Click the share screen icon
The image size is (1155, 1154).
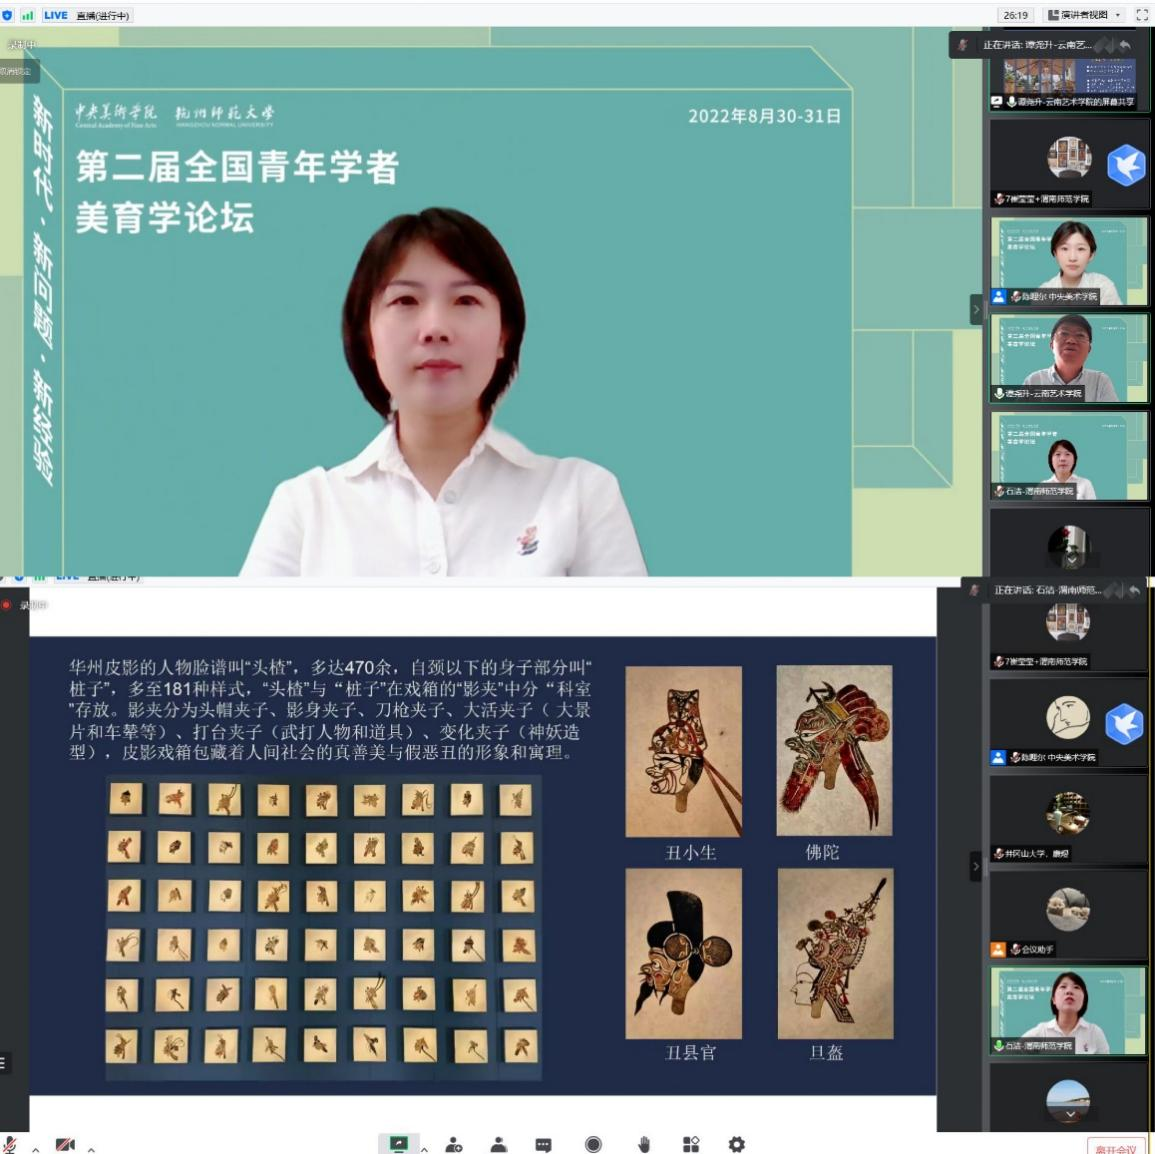399,1144
